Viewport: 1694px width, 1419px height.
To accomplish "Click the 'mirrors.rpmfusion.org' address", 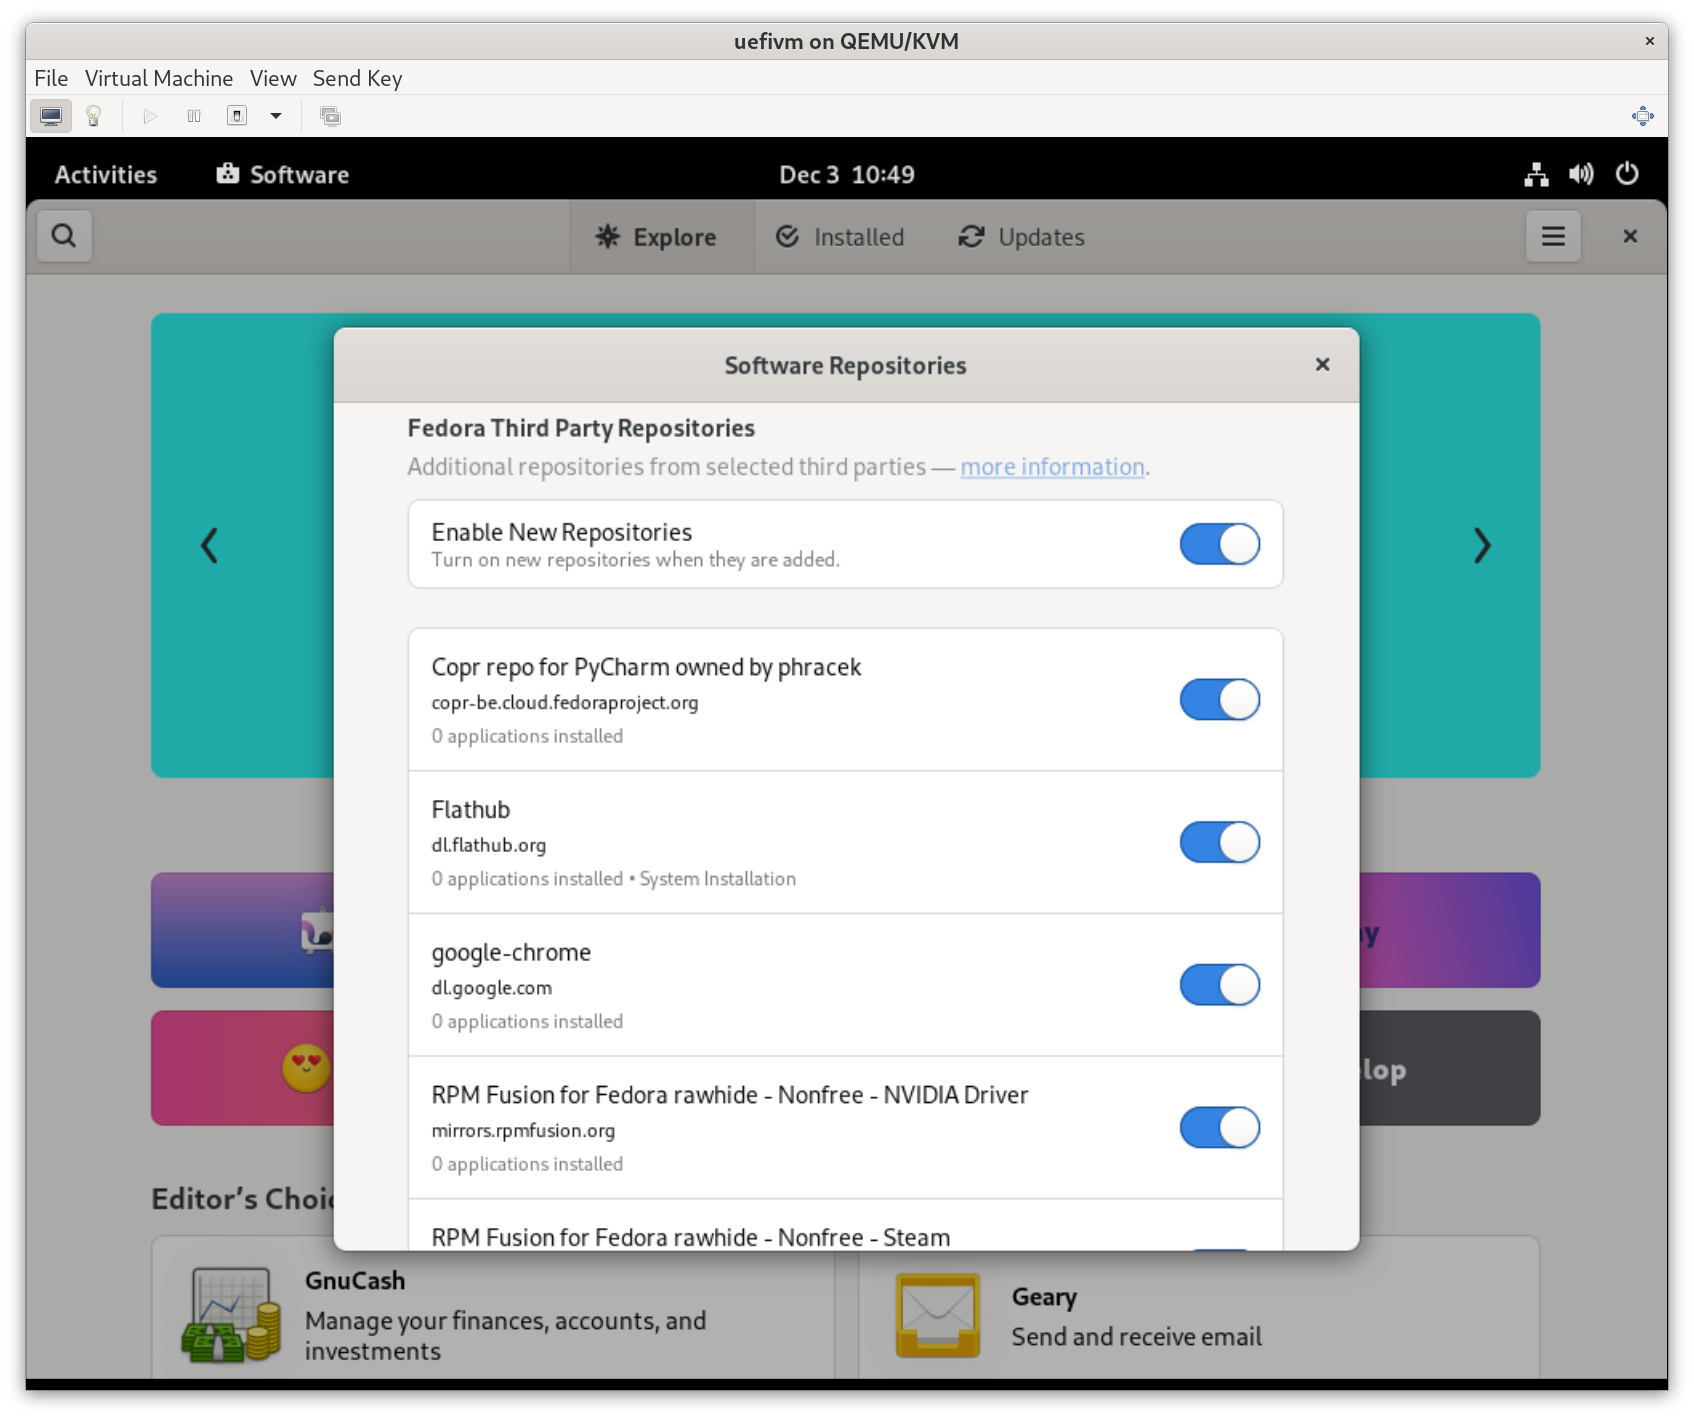I will click(x=523, y=1131).
